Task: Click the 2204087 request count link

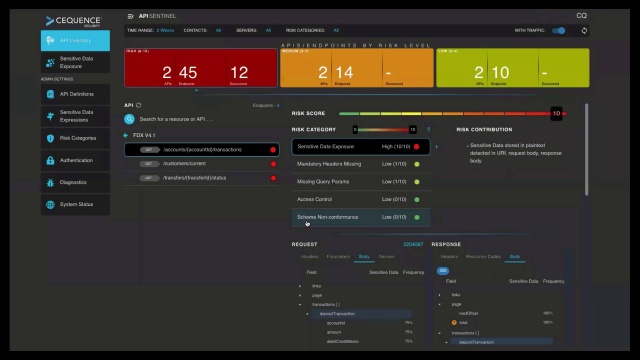Action: coord(413,244)
